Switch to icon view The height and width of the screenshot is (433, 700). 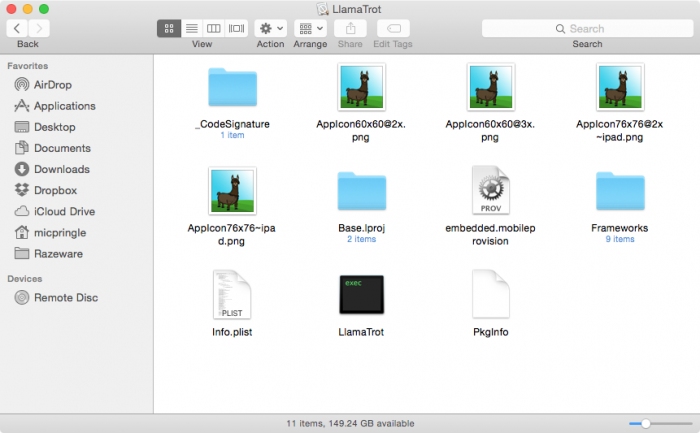[169, 29]
